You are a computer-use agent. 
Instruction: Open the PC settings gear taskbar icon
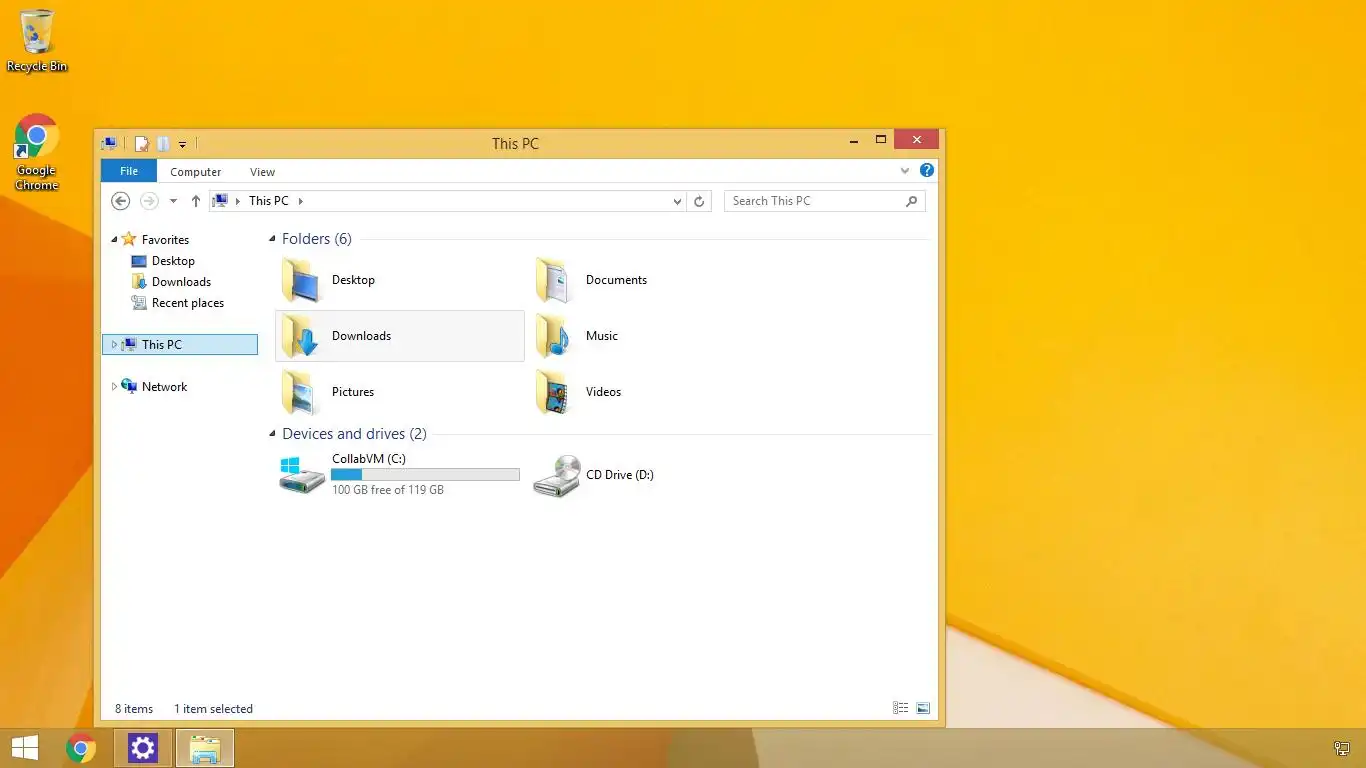[x=143, y=748]
